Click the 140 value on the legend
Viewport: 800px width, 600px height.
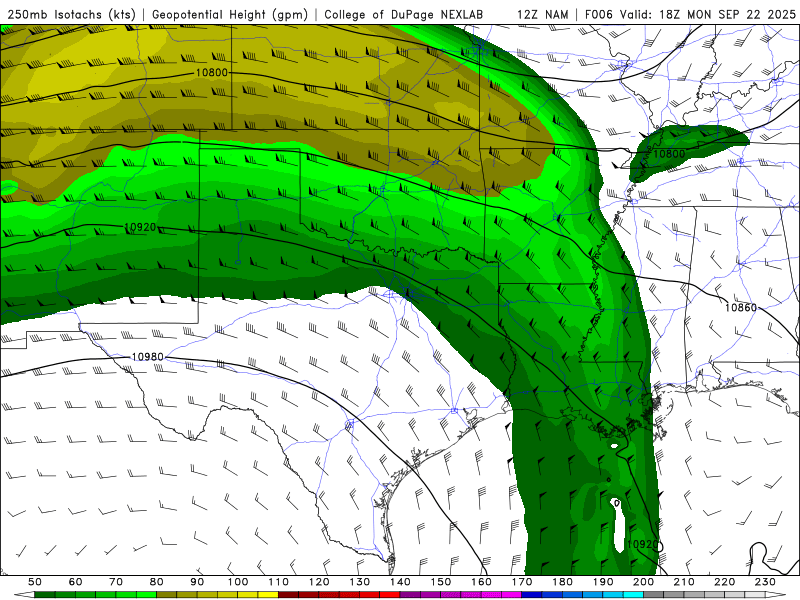[x=400, y=582]
